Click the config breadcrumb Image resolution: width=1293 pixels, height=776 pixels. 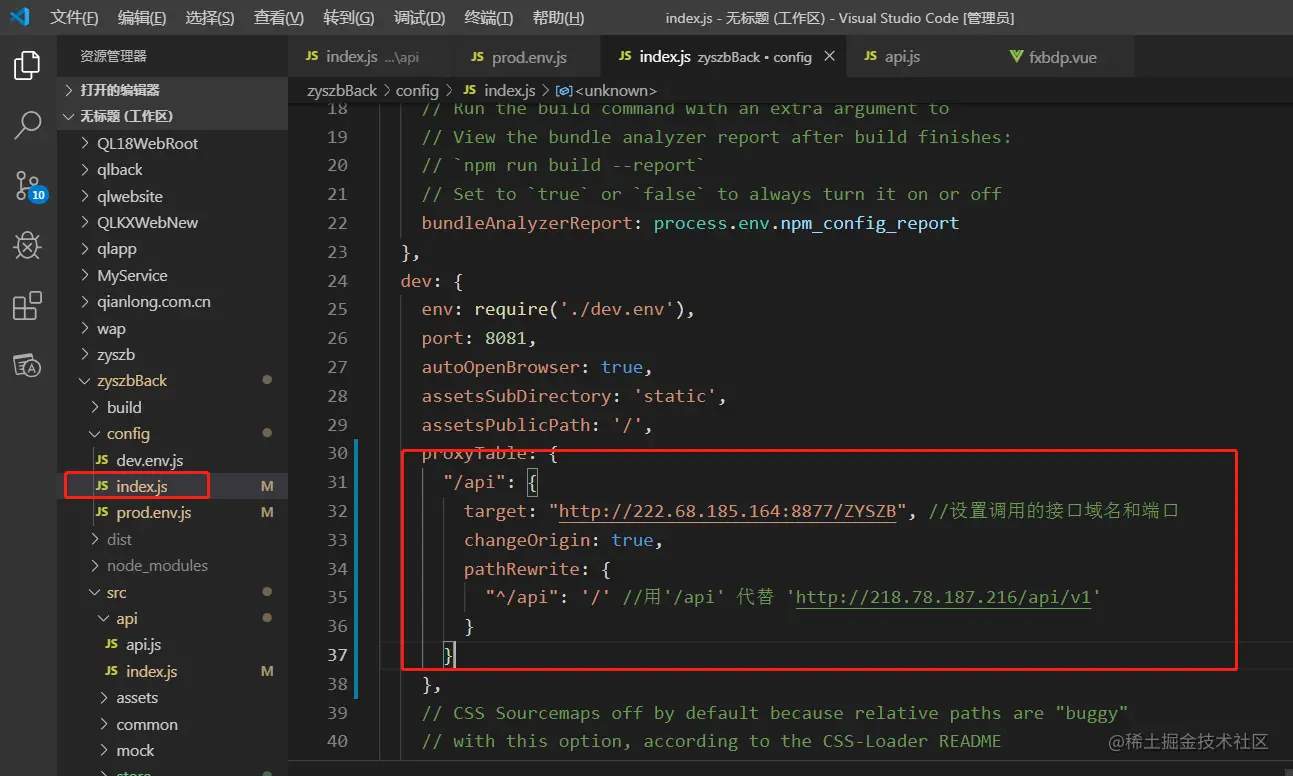417,90
